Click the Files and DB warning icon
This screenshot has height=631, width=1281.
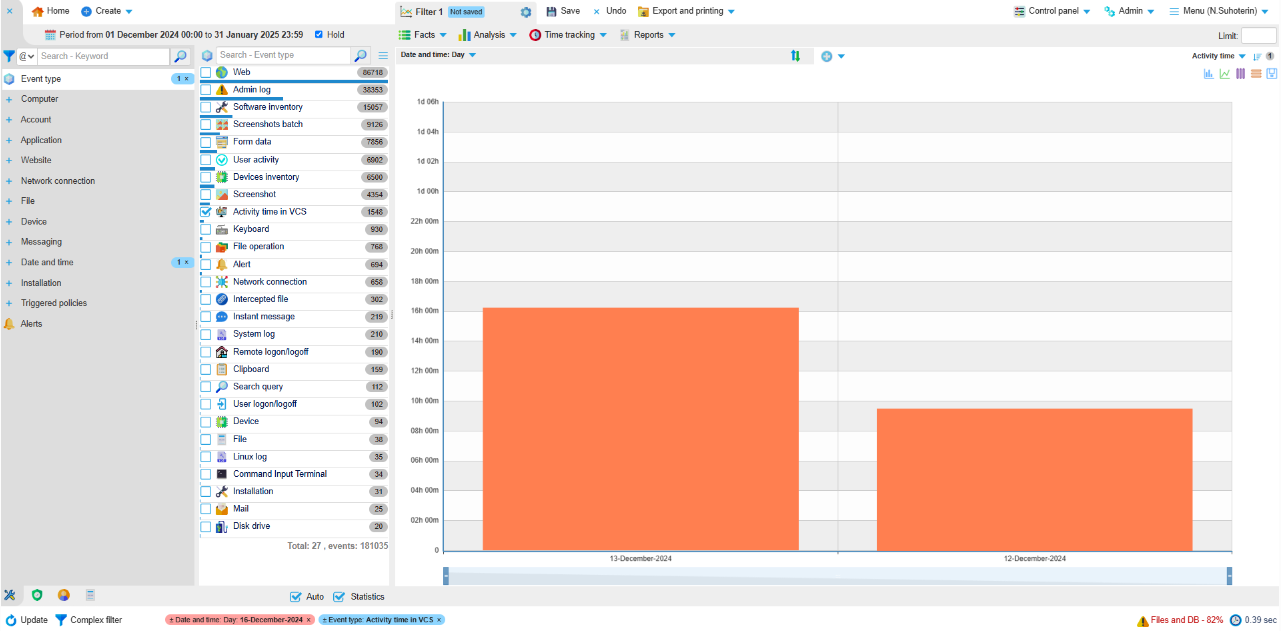click(1142, 621)
